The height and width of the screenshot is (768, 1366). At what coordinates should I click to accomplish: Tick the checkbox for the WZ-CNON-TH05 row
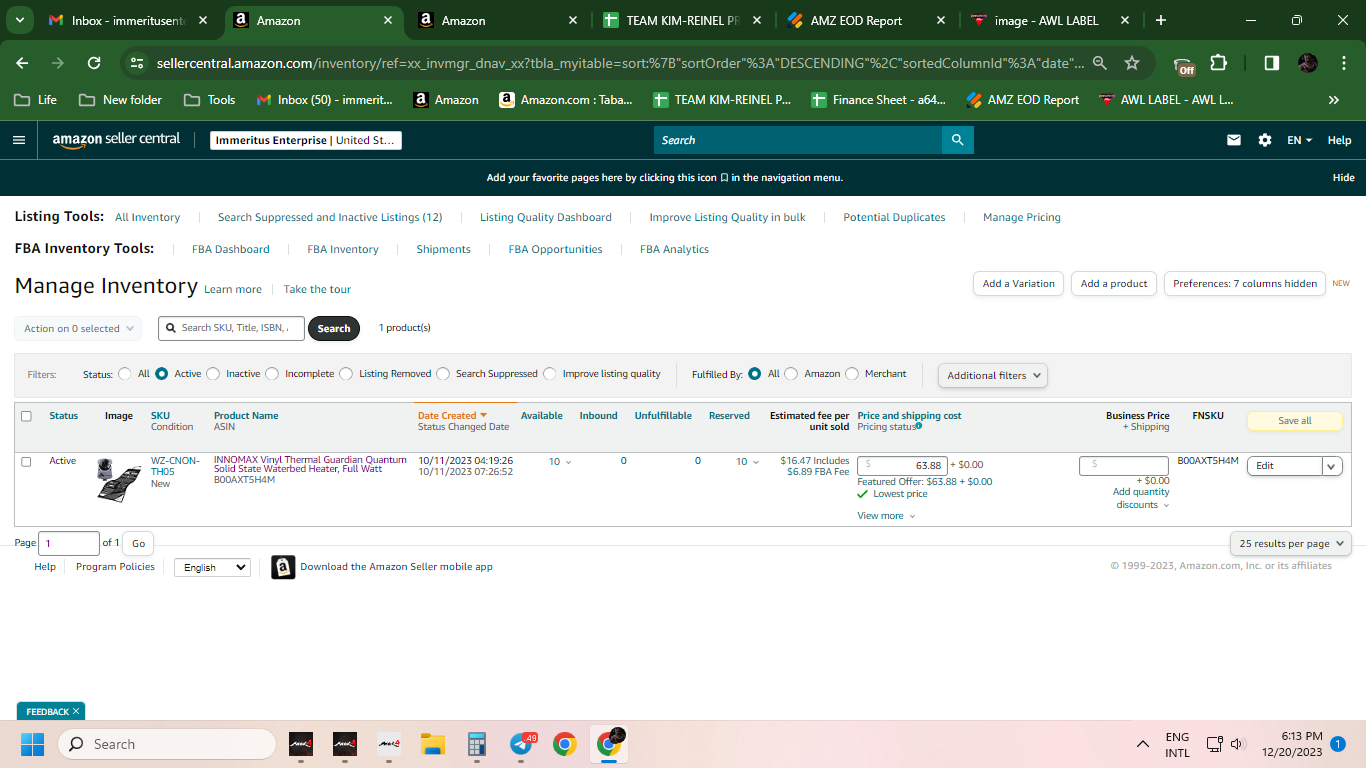click(26, 462)
